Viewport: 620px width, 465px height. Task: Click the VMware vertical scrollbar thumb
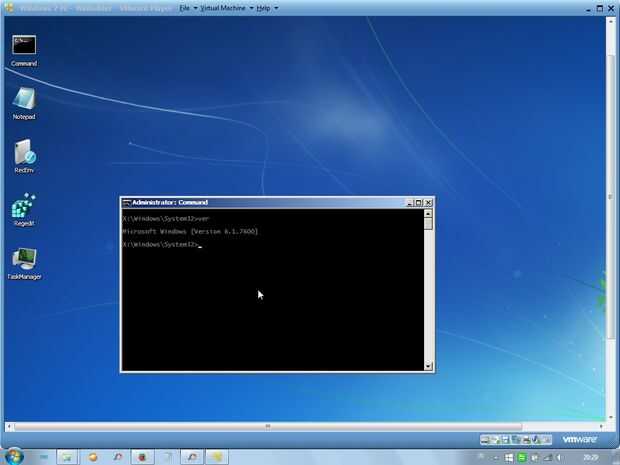611,196
